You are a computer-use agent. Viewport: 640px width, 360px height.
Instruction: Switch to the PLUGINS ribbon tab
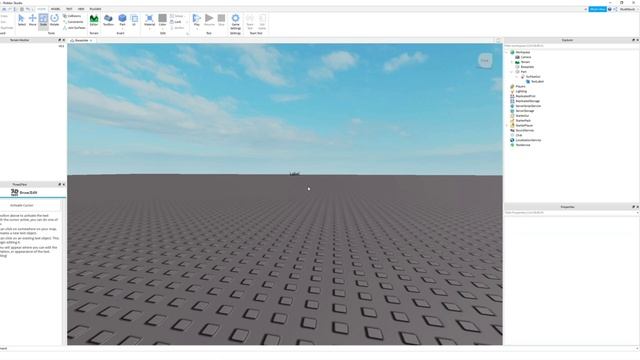pos(95,9)
